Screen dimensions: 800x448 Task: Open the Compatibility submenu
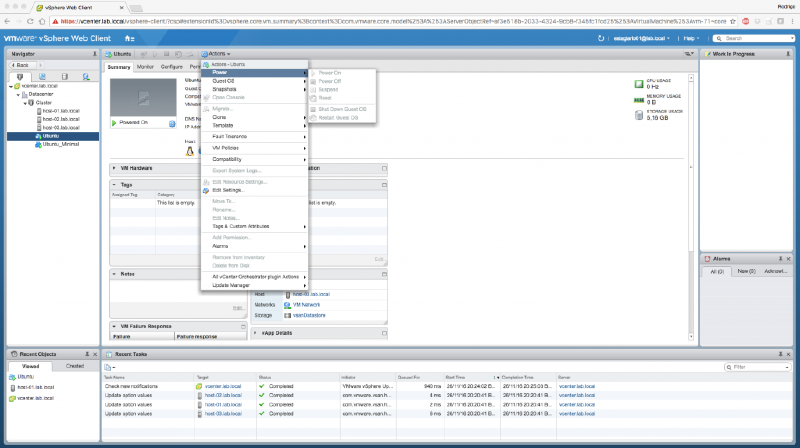pos(255,159)
